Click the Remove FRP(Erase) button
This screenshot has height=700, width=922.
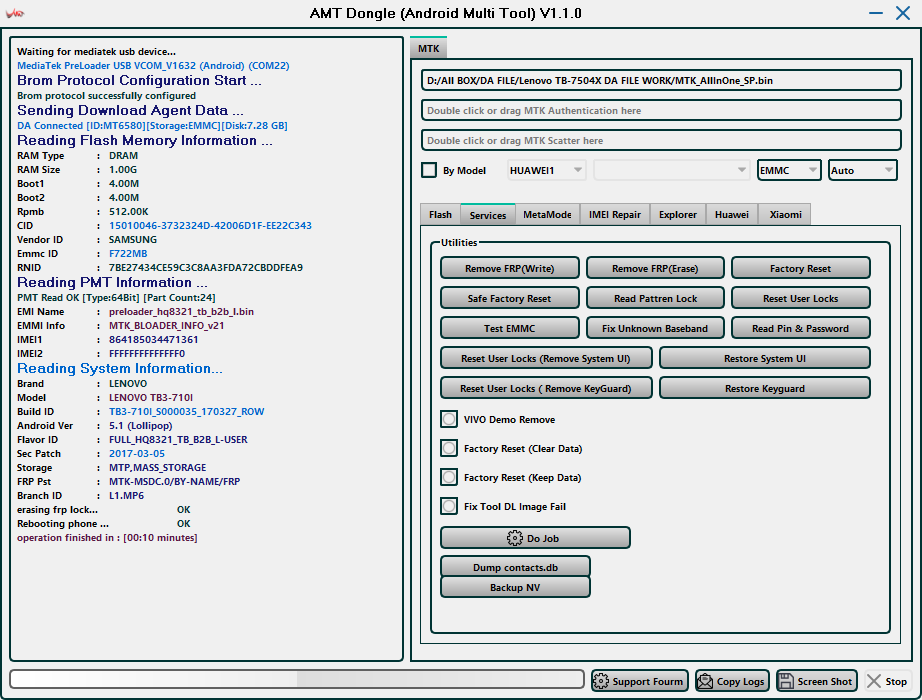tap(655, 268)
